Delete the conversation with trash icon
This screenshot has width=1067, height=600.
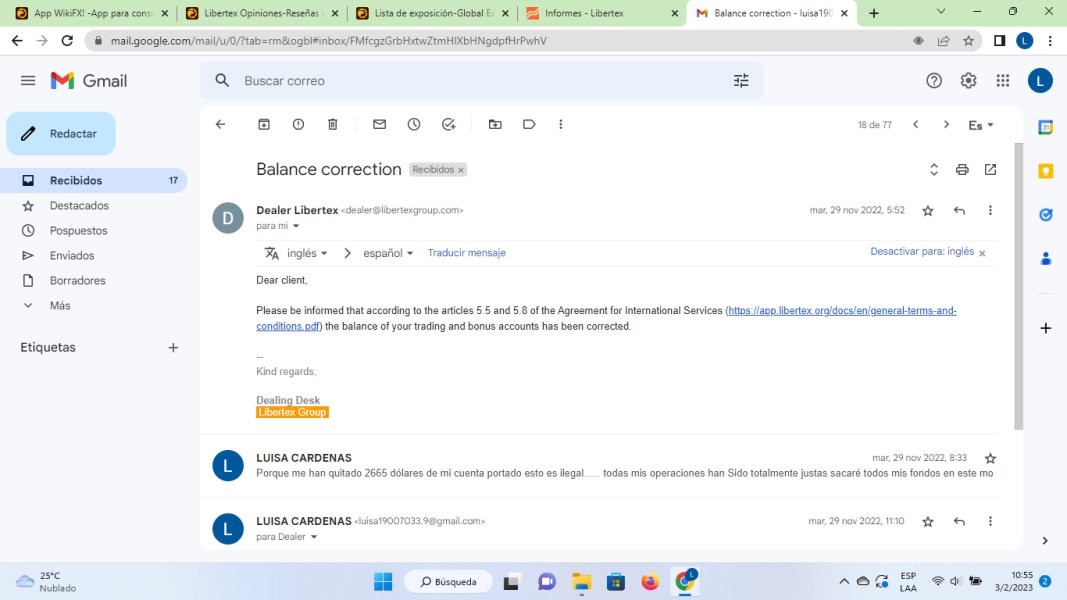pos(333,124)
